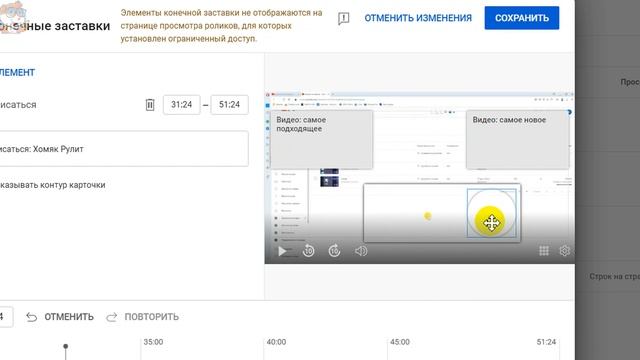Edit the start time field 31:24
640x360 pixels.
[x=182, y=104]
